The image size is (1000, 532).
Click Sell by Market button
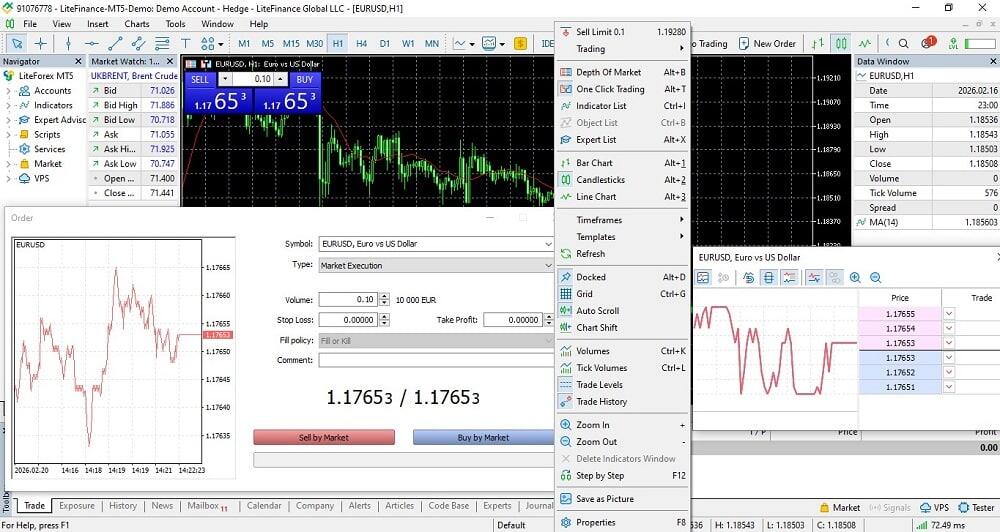click(x=324, y=437)
